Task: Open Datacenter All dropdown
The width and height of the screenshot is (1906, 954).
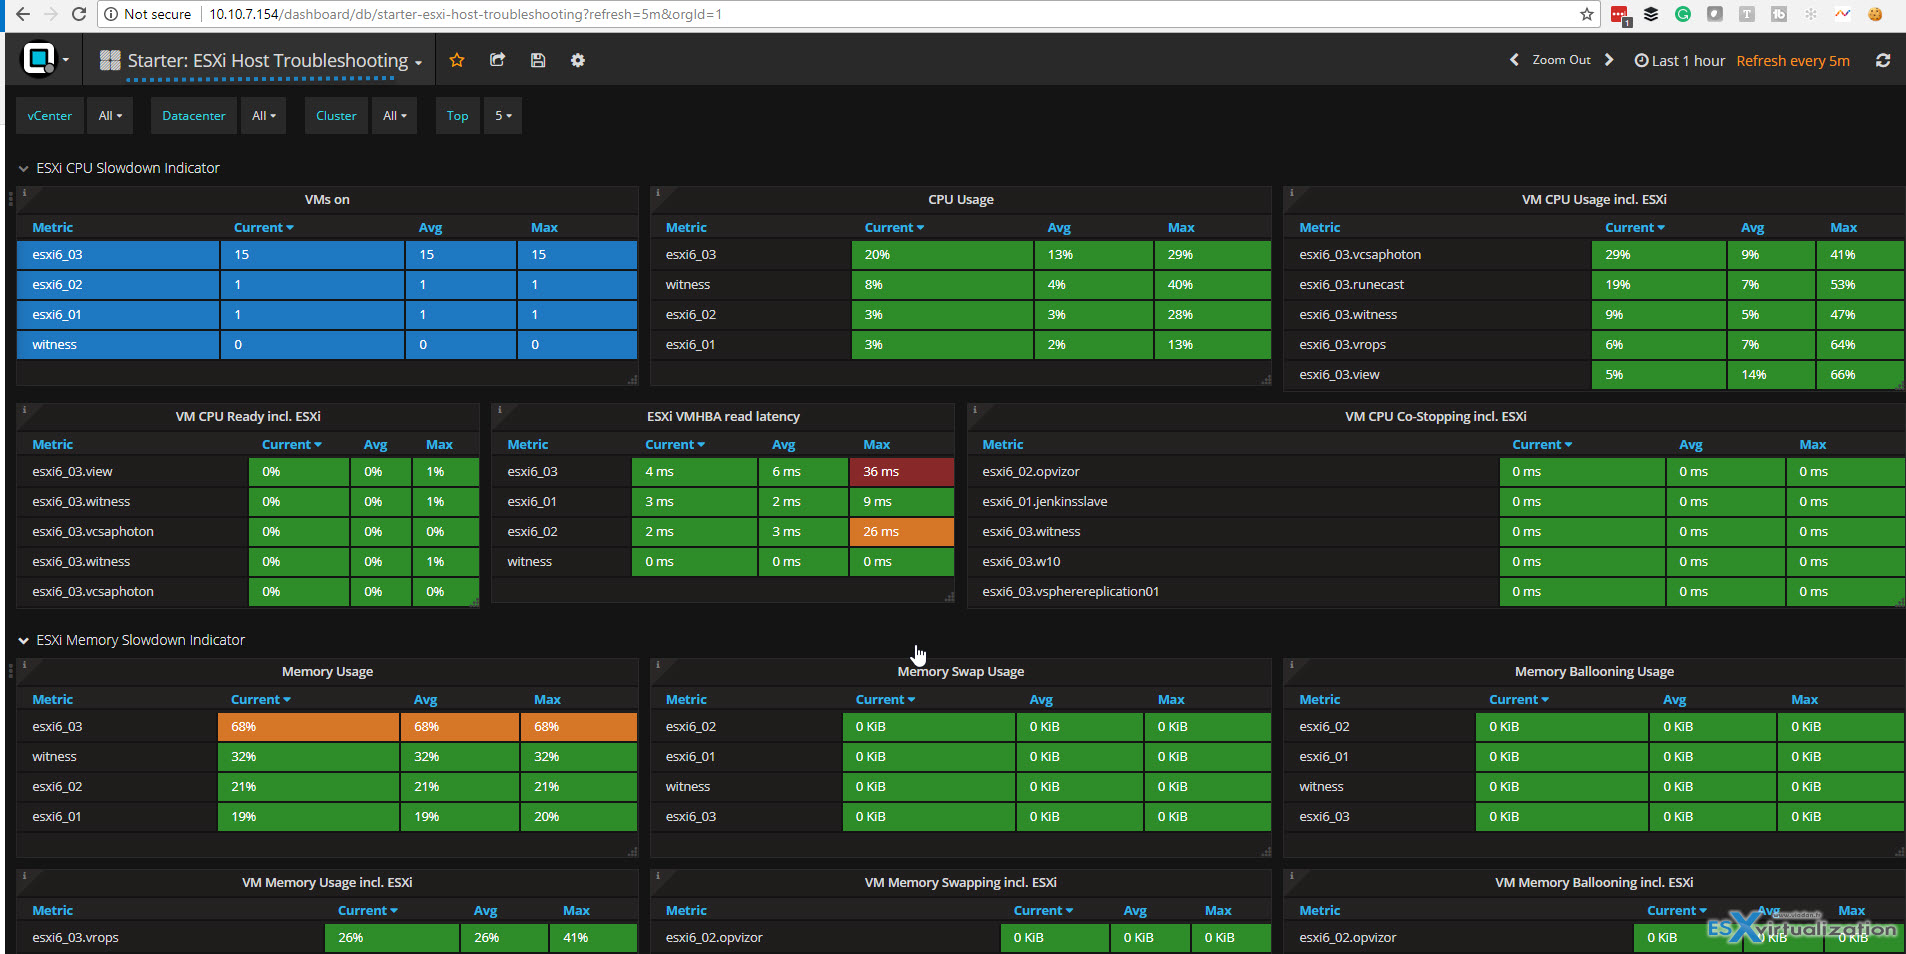Action: tap(264, 115)
